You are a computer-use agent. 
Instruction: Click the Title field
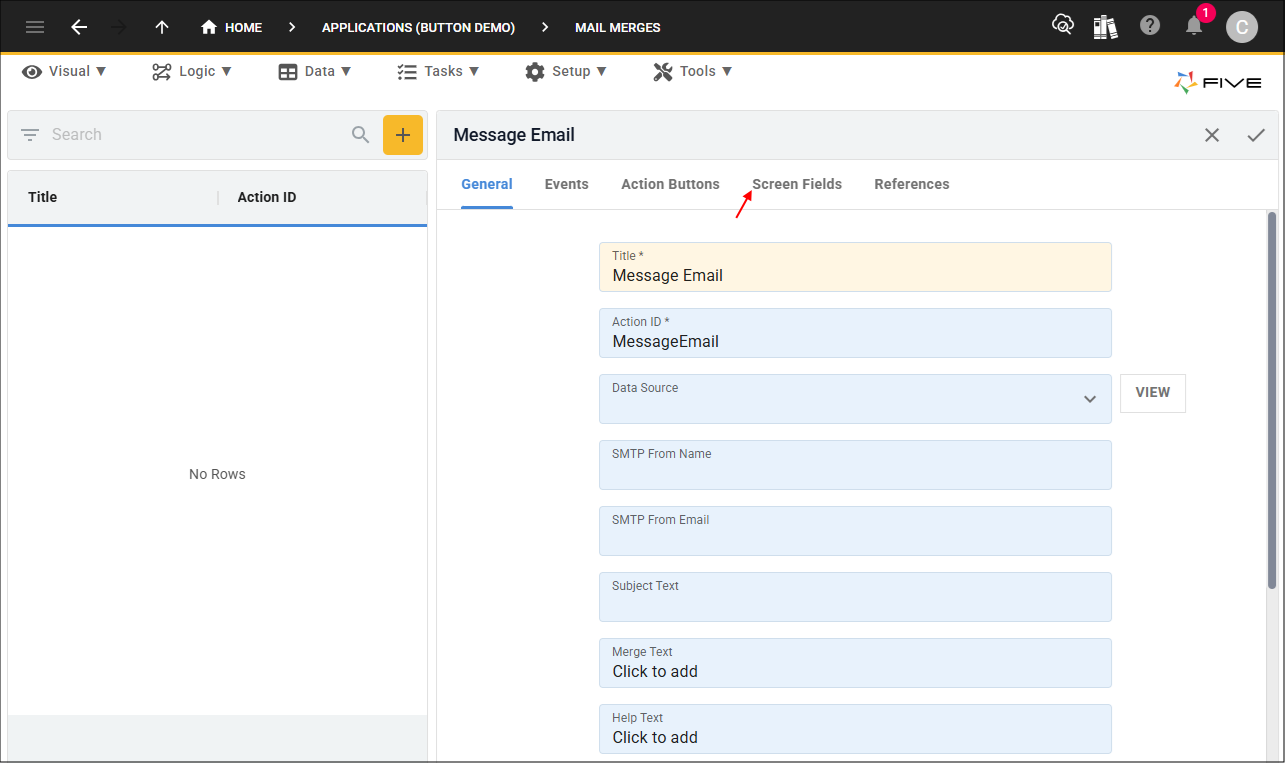[x=855, y=267]
